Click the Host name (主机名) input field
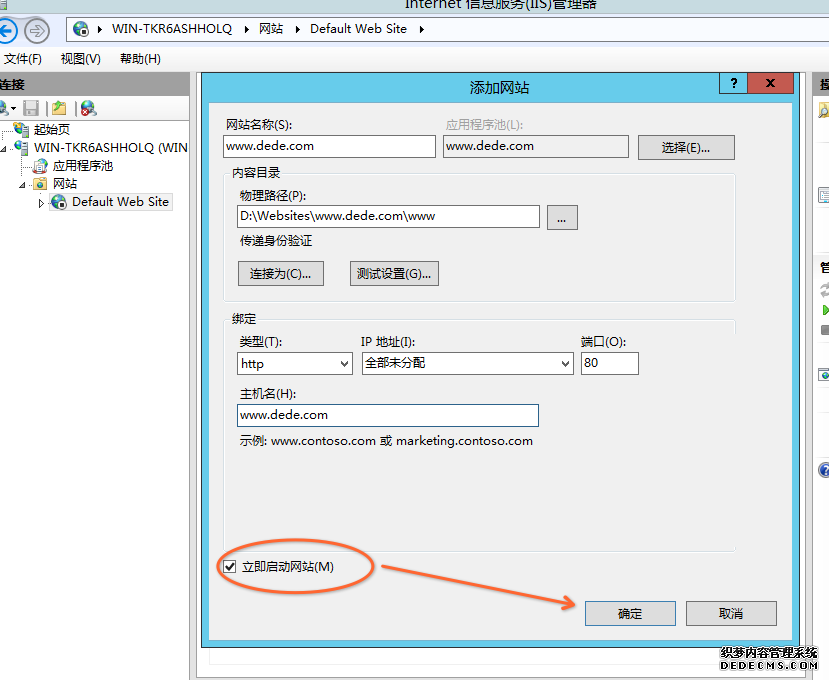 point(388,415)
